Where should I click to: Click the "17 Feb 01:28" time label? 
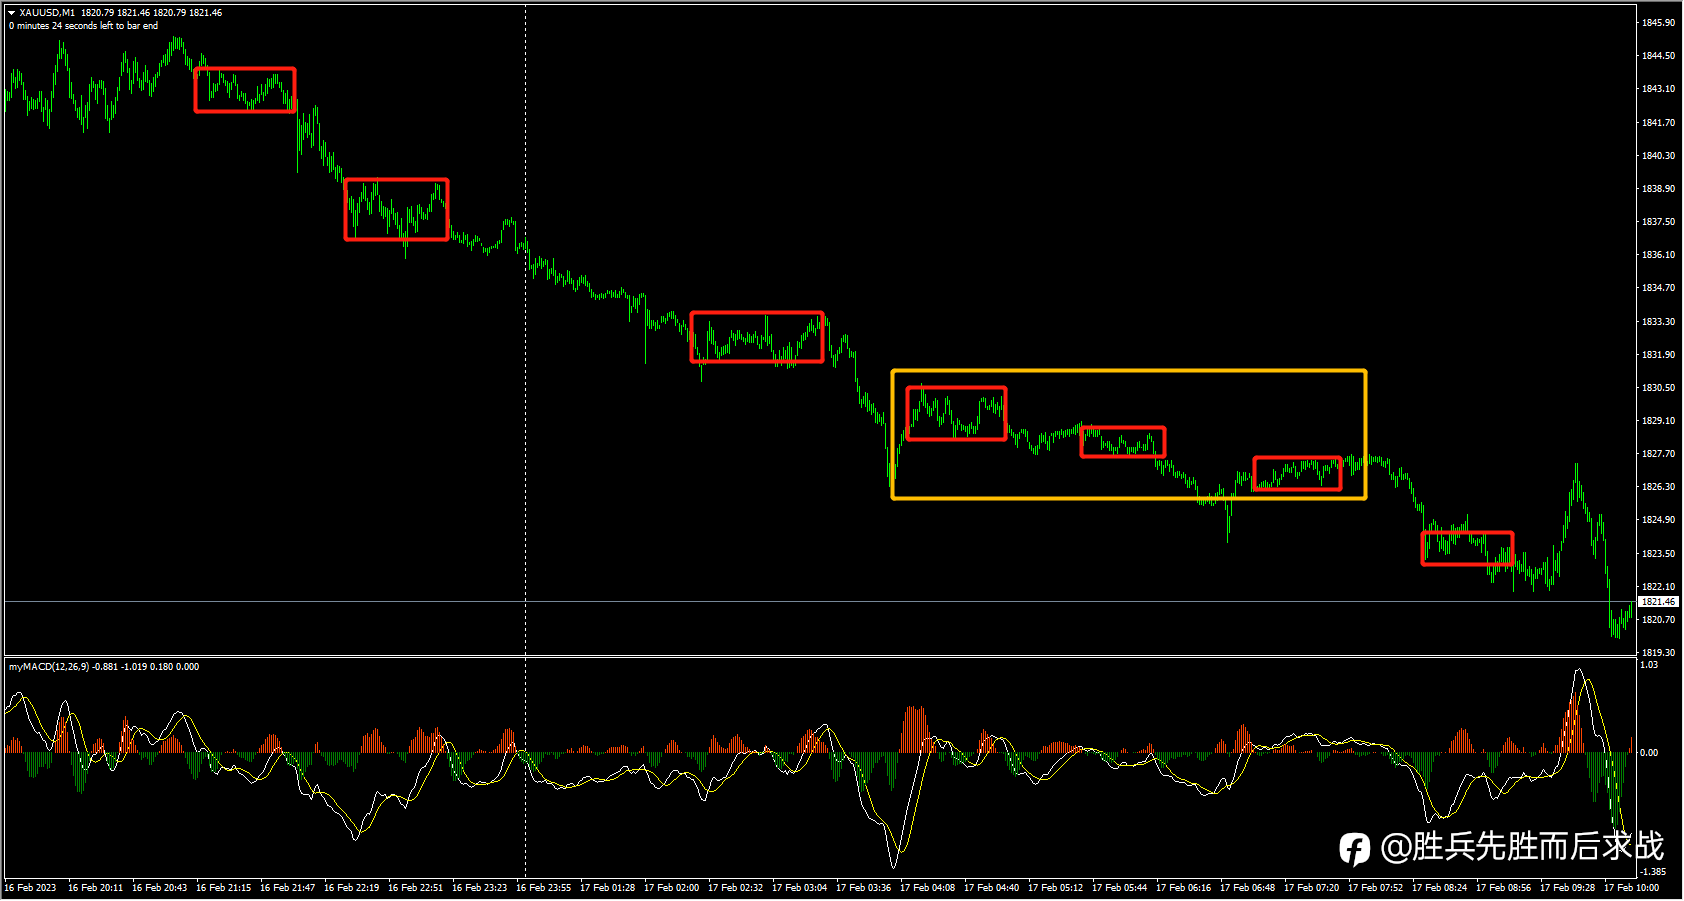[x=607, y=888]
